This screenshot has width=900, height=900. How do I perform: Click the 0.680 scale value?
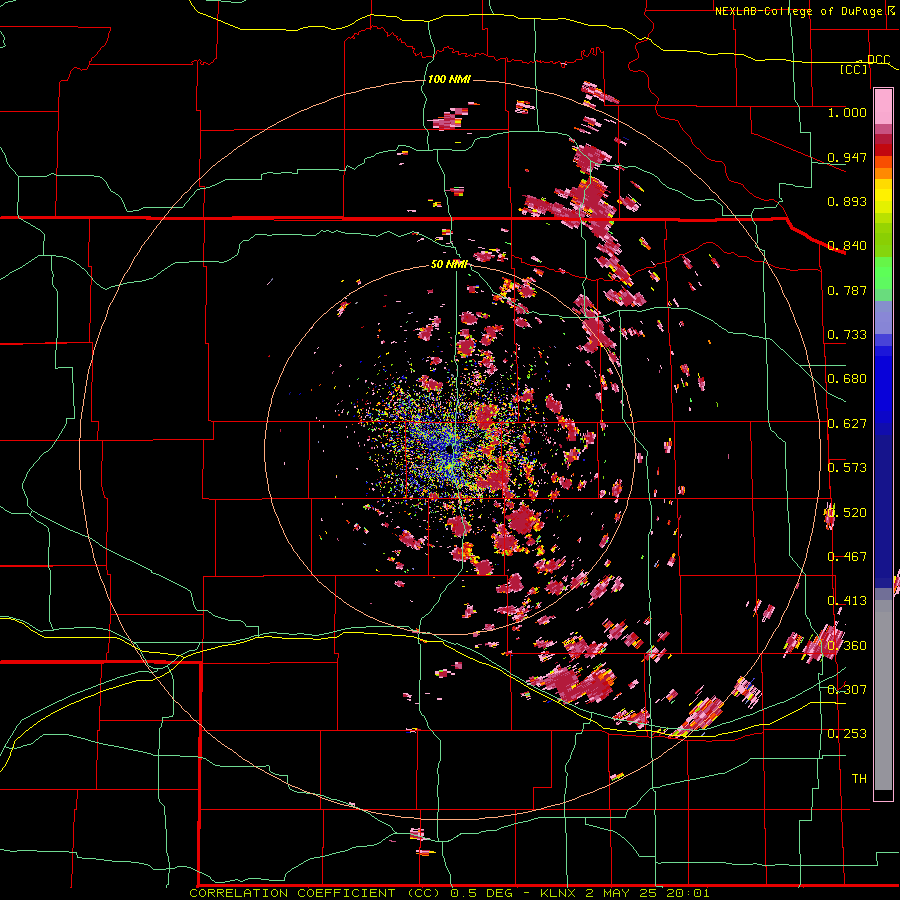pyautogui.click(x=847, y=379)
